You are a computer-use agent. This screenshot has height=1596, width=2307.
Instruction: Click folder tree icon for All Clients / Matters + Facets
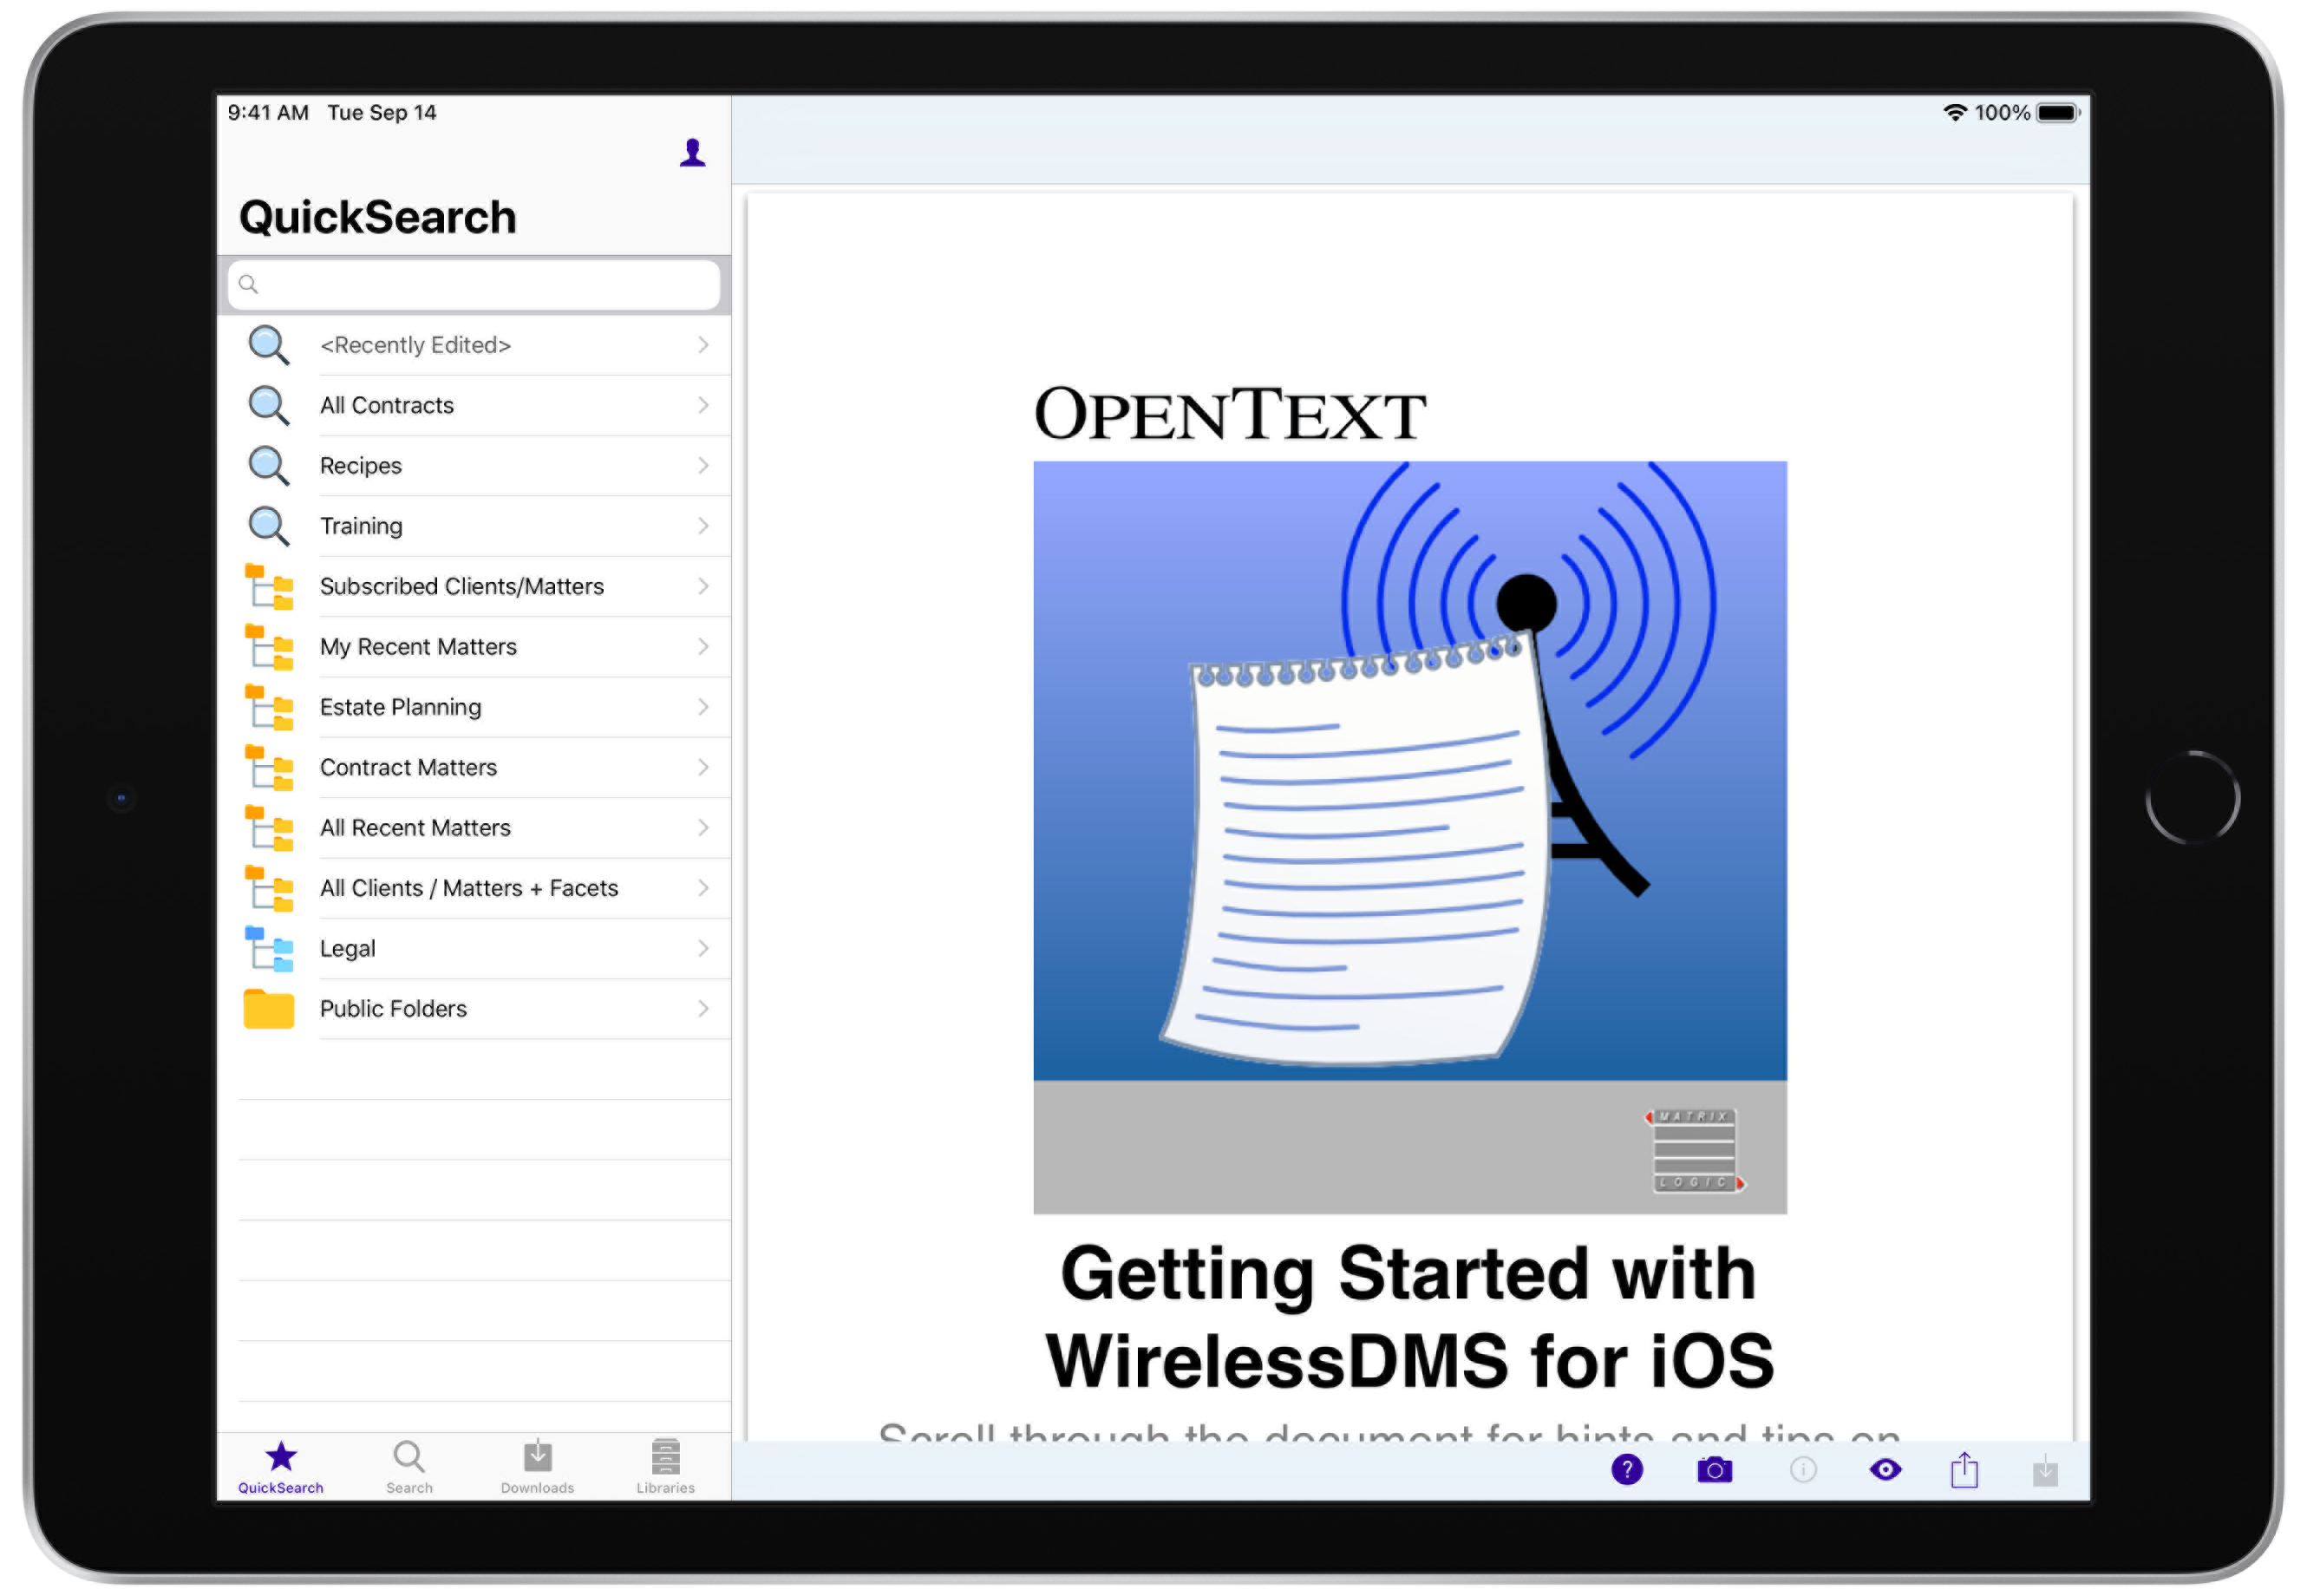coord(269,889)
